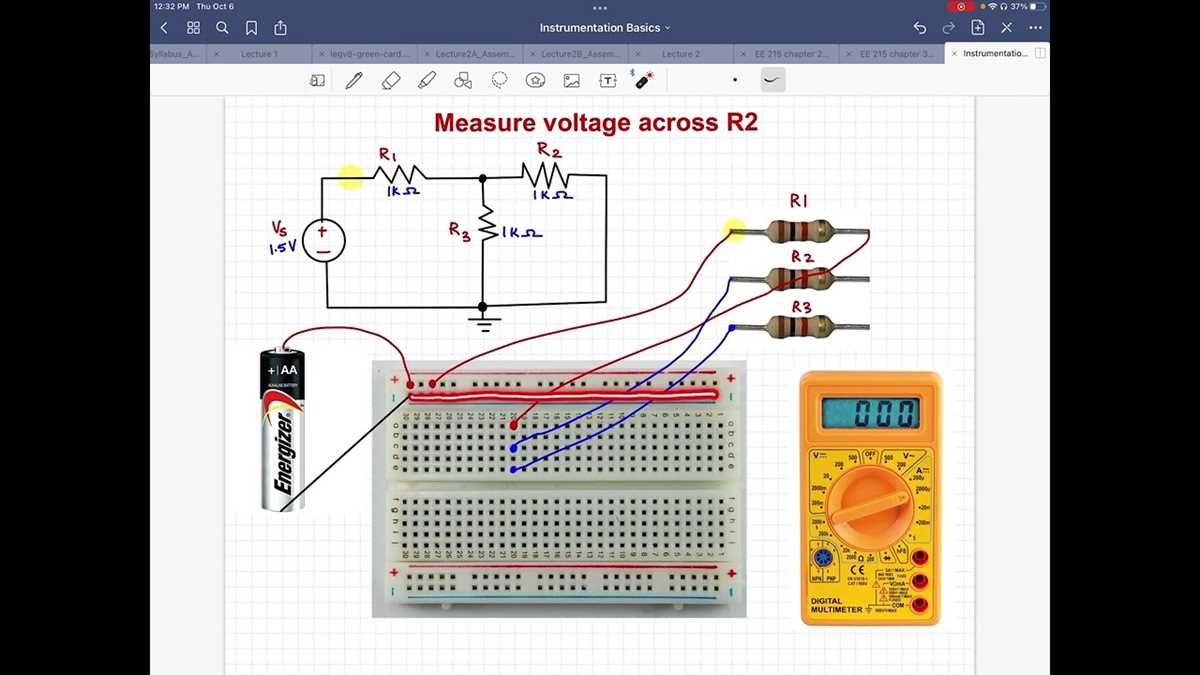Close the EE 215 chapter 3 tab
The height and width of the screenshot is (675, 1200).
point(849,54)
